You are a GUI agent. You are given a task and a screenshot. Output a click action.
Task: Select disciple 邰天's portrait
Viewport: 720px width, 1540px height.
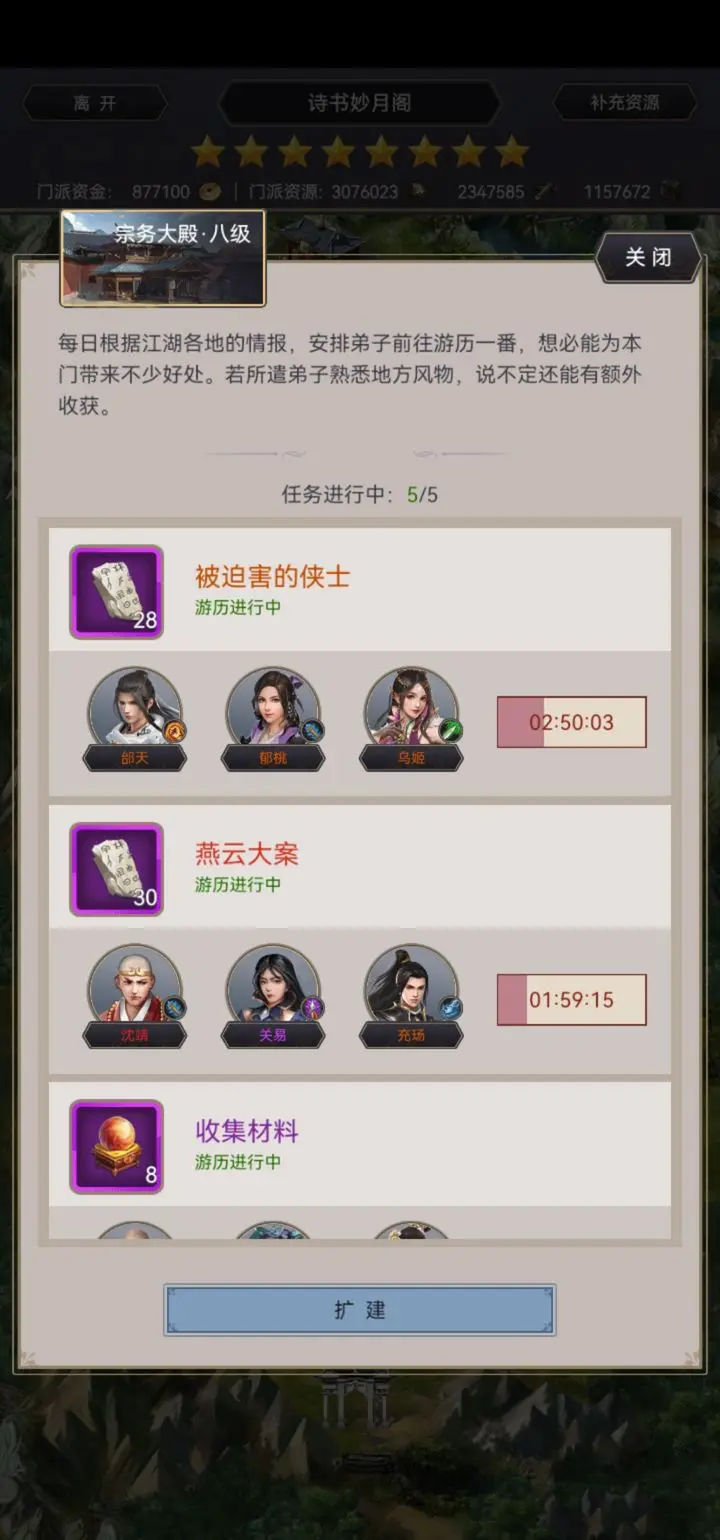(x=135, y=708)
